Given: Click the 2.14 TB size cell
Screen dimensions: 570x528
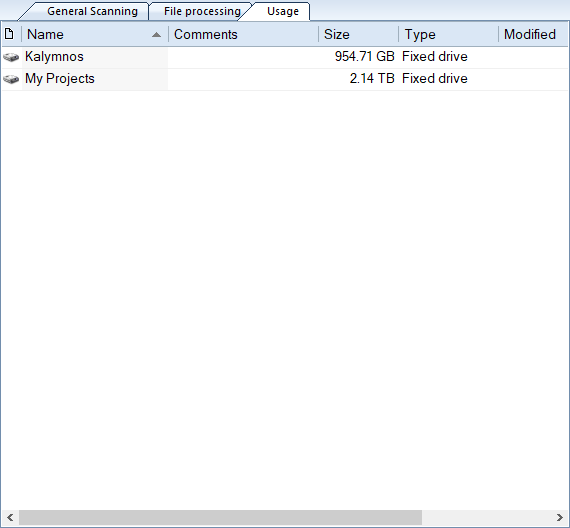Looking at the screenshot, I should 372,79.
